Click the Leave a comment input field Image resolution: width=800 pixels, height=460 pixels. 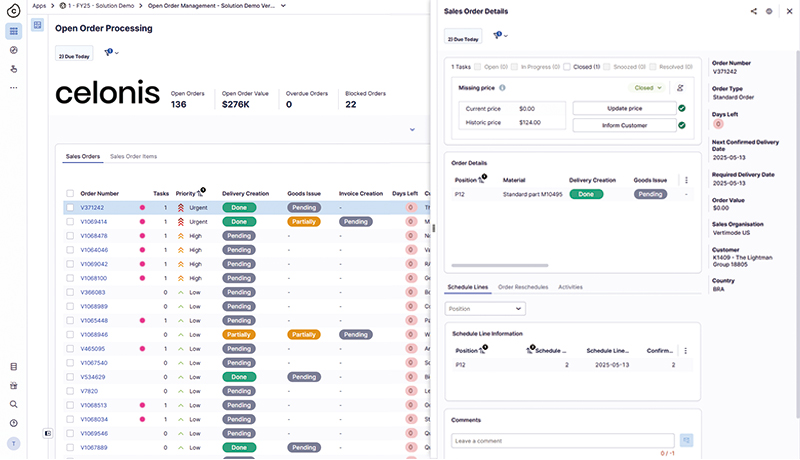(560, 440)
